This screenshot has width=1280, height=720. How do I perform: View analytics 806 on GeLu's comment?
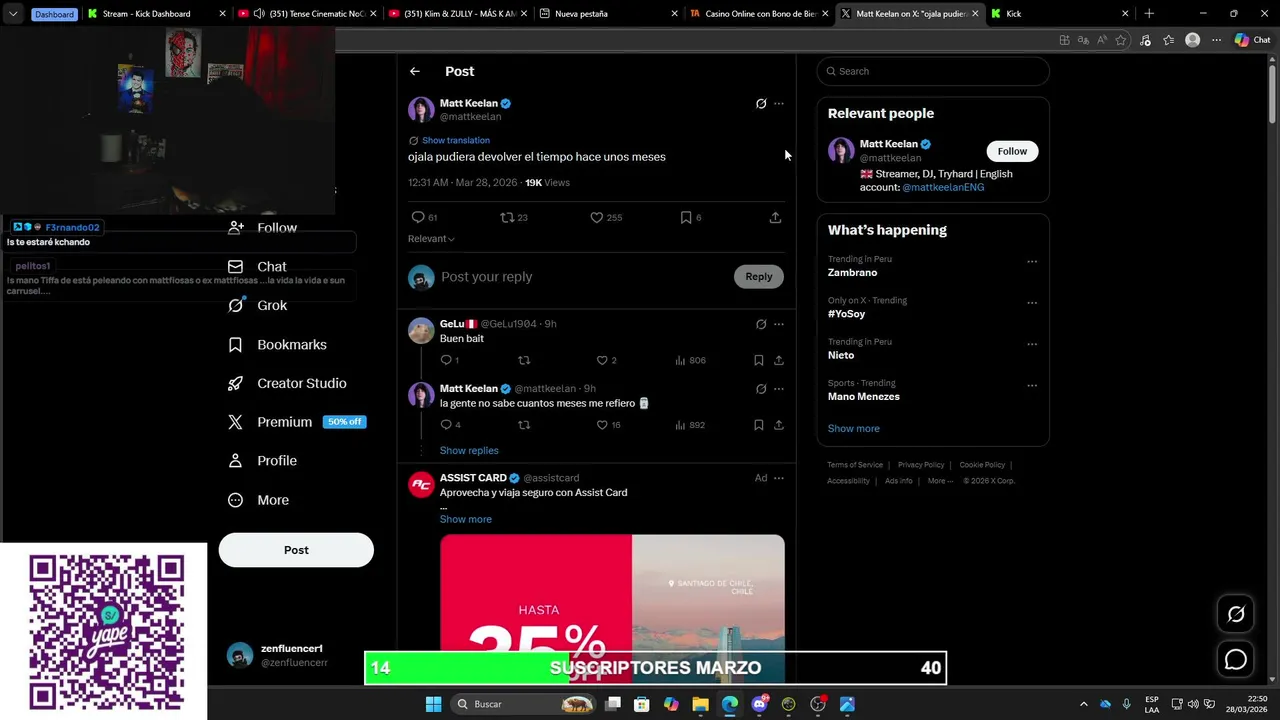(x=690, y=360)
